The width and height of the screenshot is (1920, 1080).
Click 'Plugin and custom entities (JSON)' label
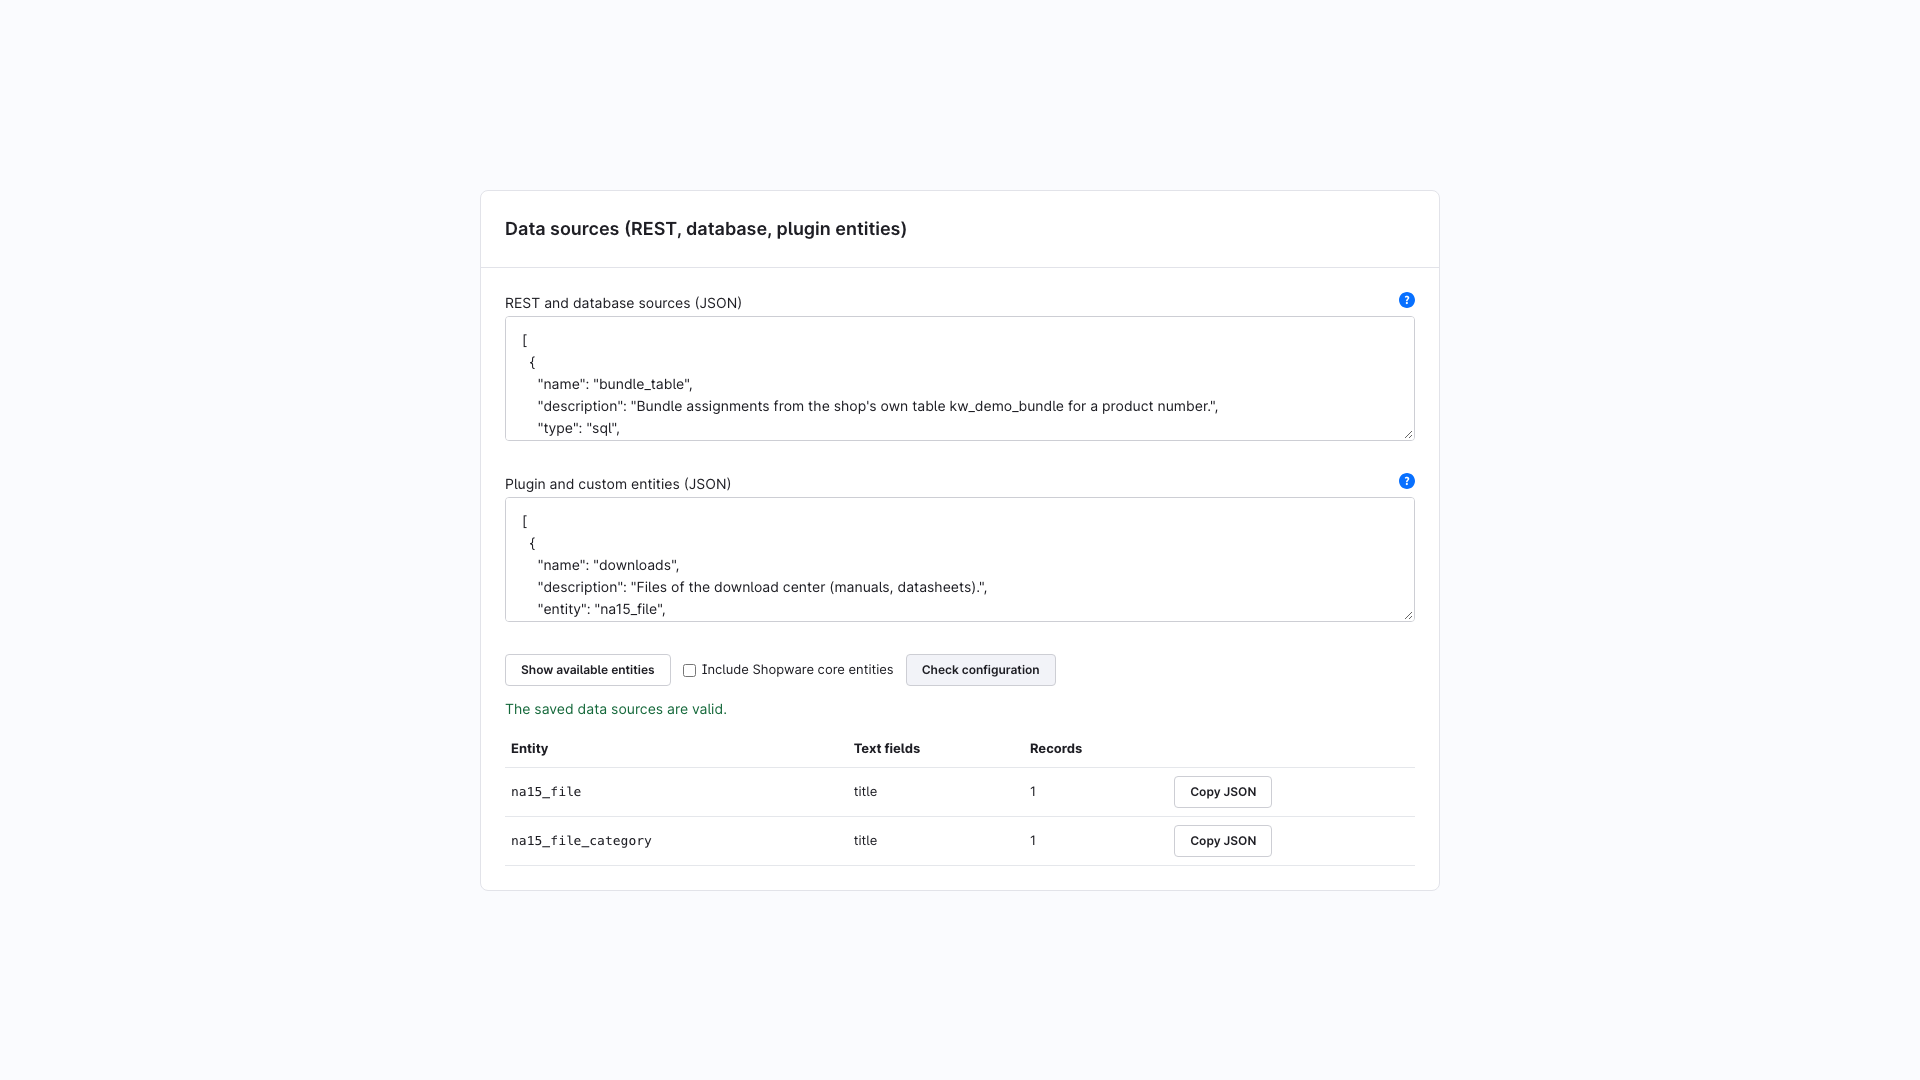pos(618,484)
